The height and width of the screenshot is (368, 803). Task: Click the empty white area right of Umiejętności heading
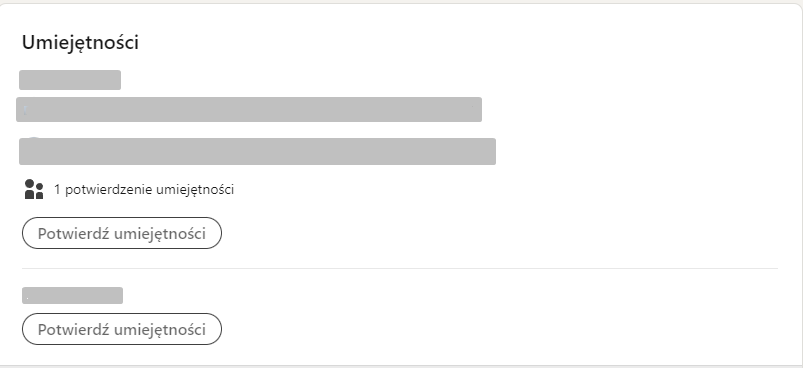pos(461,43)
